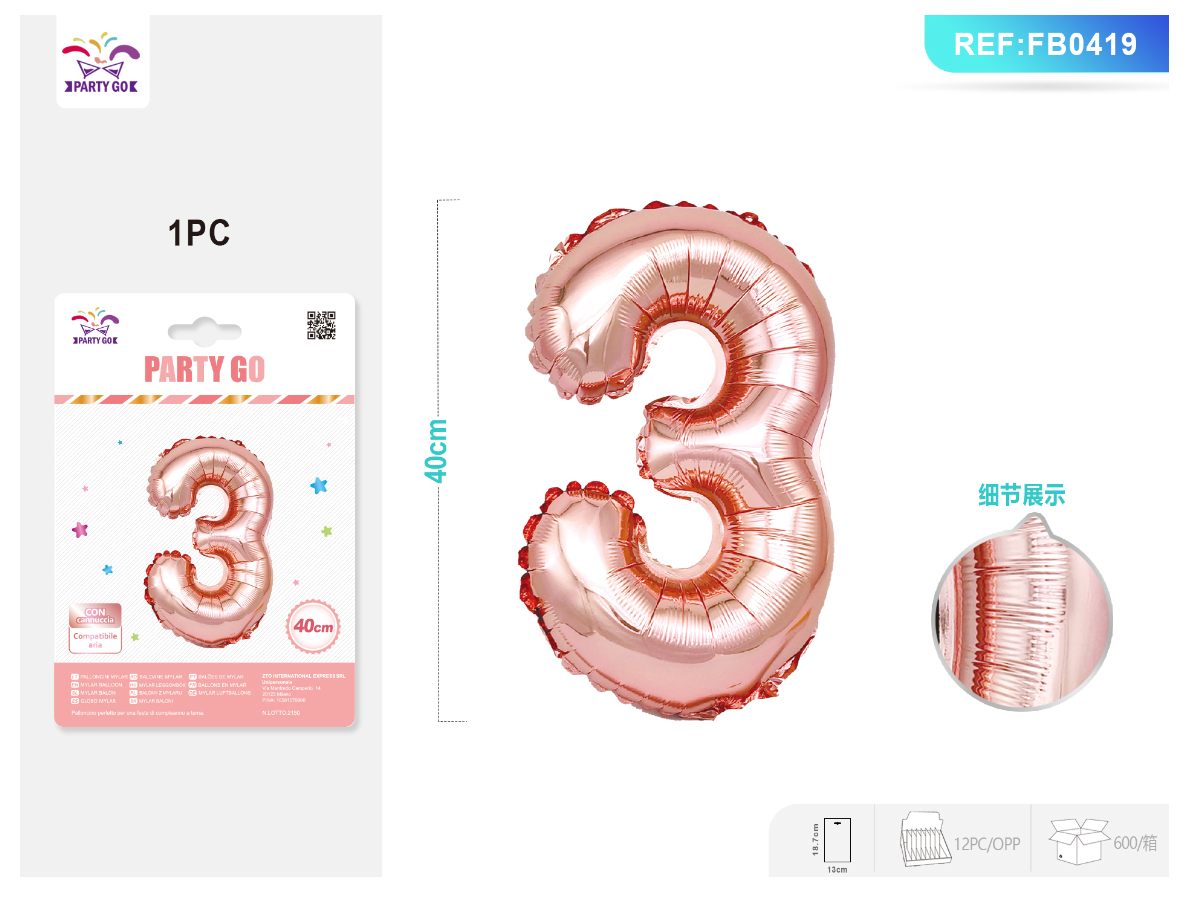Viewport: 1200px width, 900px height.
Task: Click the 40cm height dimension label
Action: [x=437, y=451]
